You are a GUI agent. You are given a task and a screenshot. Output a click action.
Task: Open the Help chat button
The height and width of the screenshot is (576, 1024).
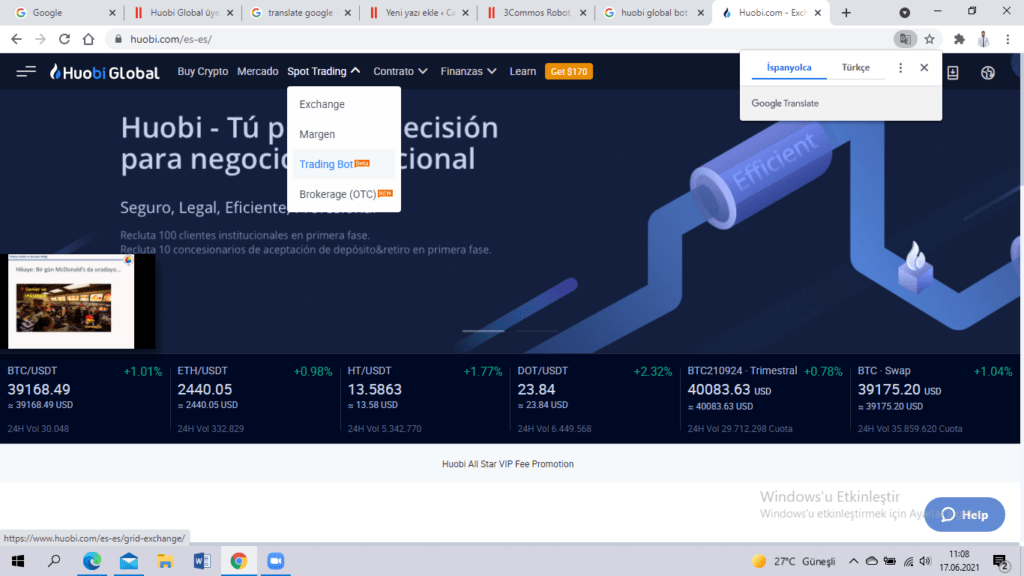point(965,515)
